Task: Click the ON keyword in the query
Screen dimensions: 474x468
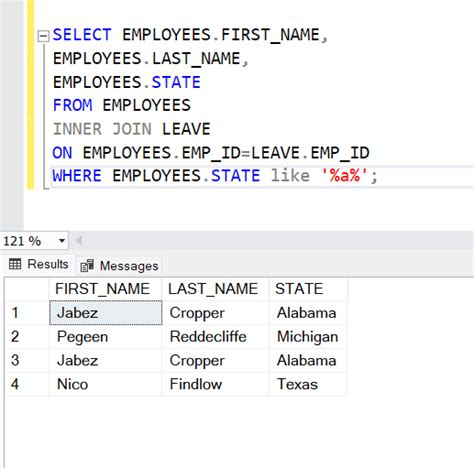Action: (x=62, y=153)
